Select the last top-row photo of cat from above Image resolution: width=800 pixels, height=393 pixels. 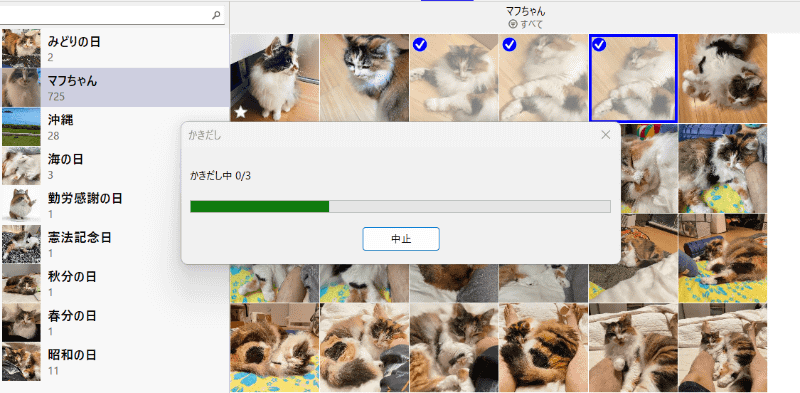click(722, 78)
